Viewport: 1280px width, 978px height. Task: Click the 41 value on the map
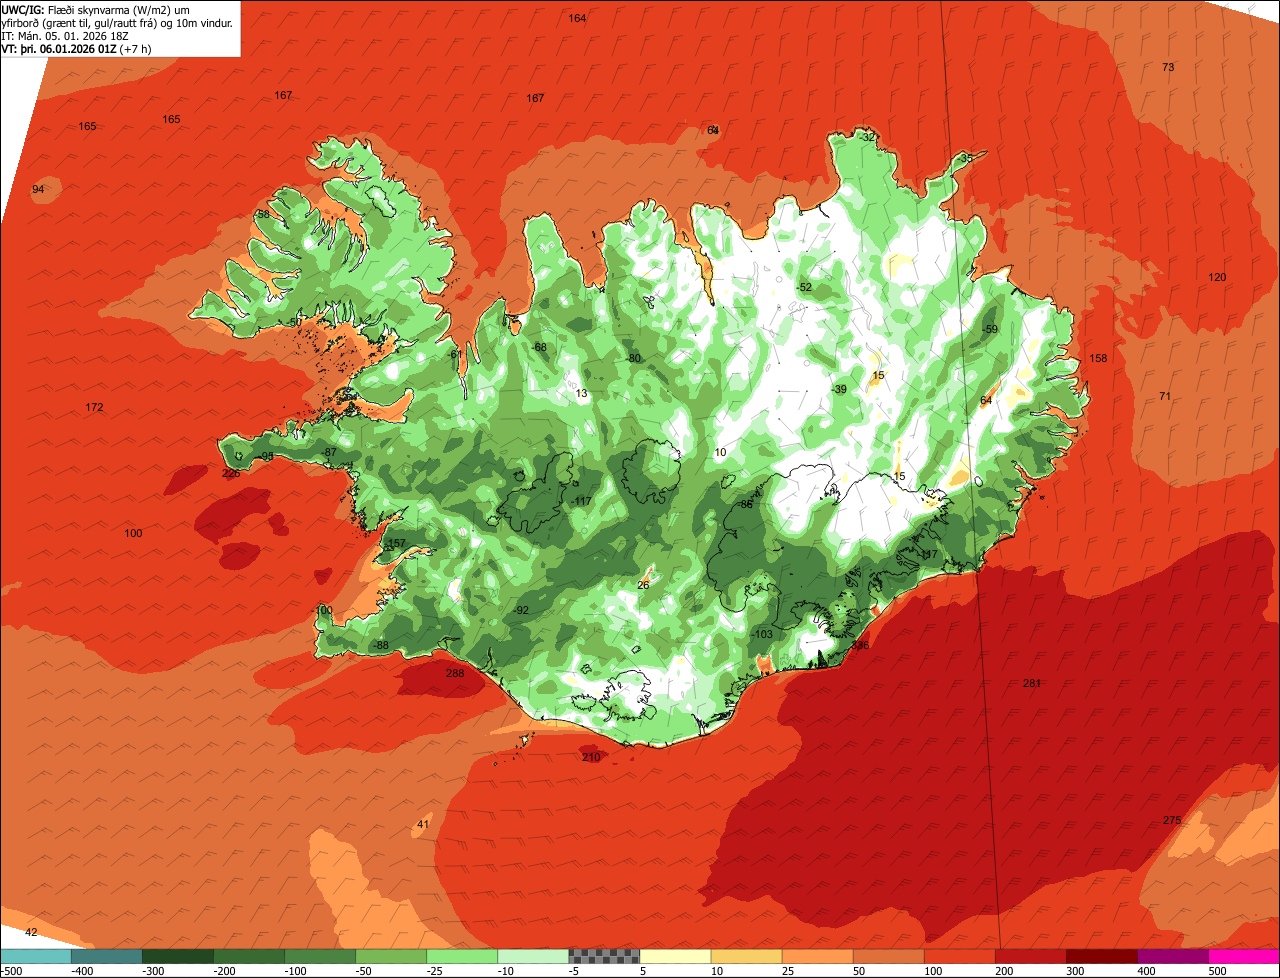(x=423, y=824)
